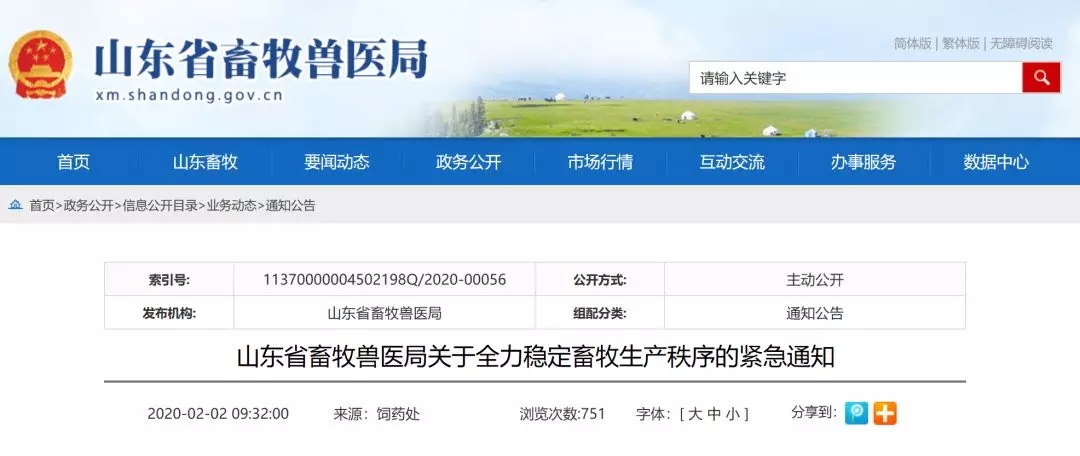Click the national emblem logo
Image resolution: width=1080 pixels, height=456 pixels.
point(41,65)
